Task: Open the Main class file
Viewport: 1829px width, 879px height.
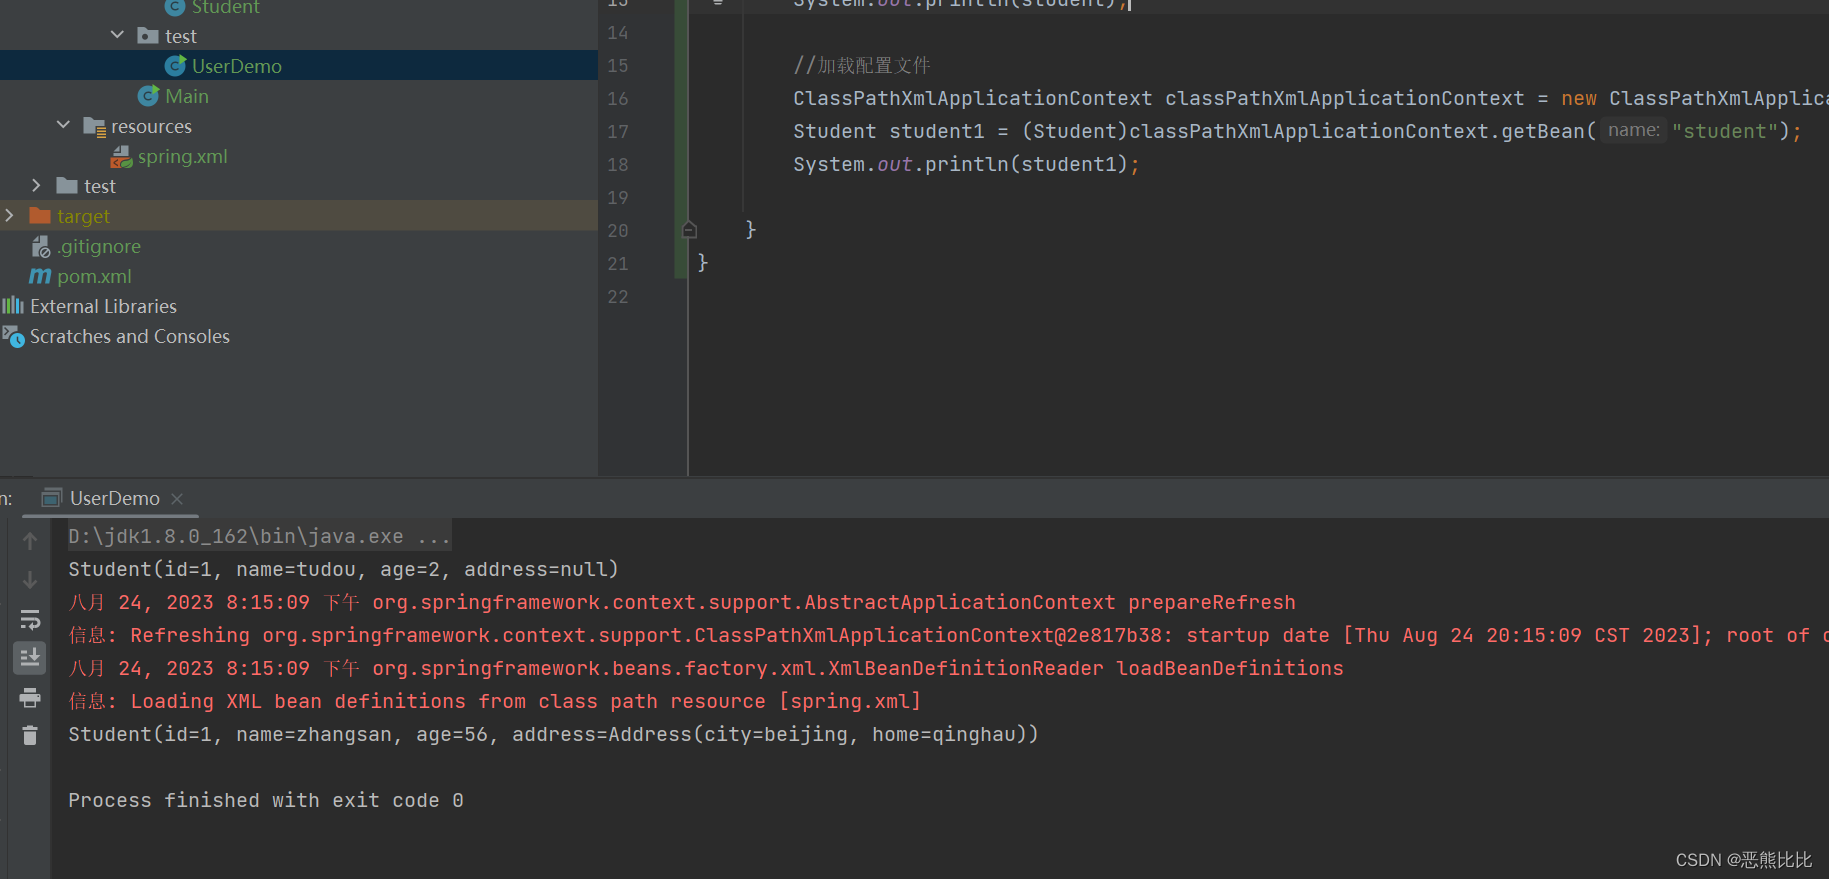Action: point(187,96)
